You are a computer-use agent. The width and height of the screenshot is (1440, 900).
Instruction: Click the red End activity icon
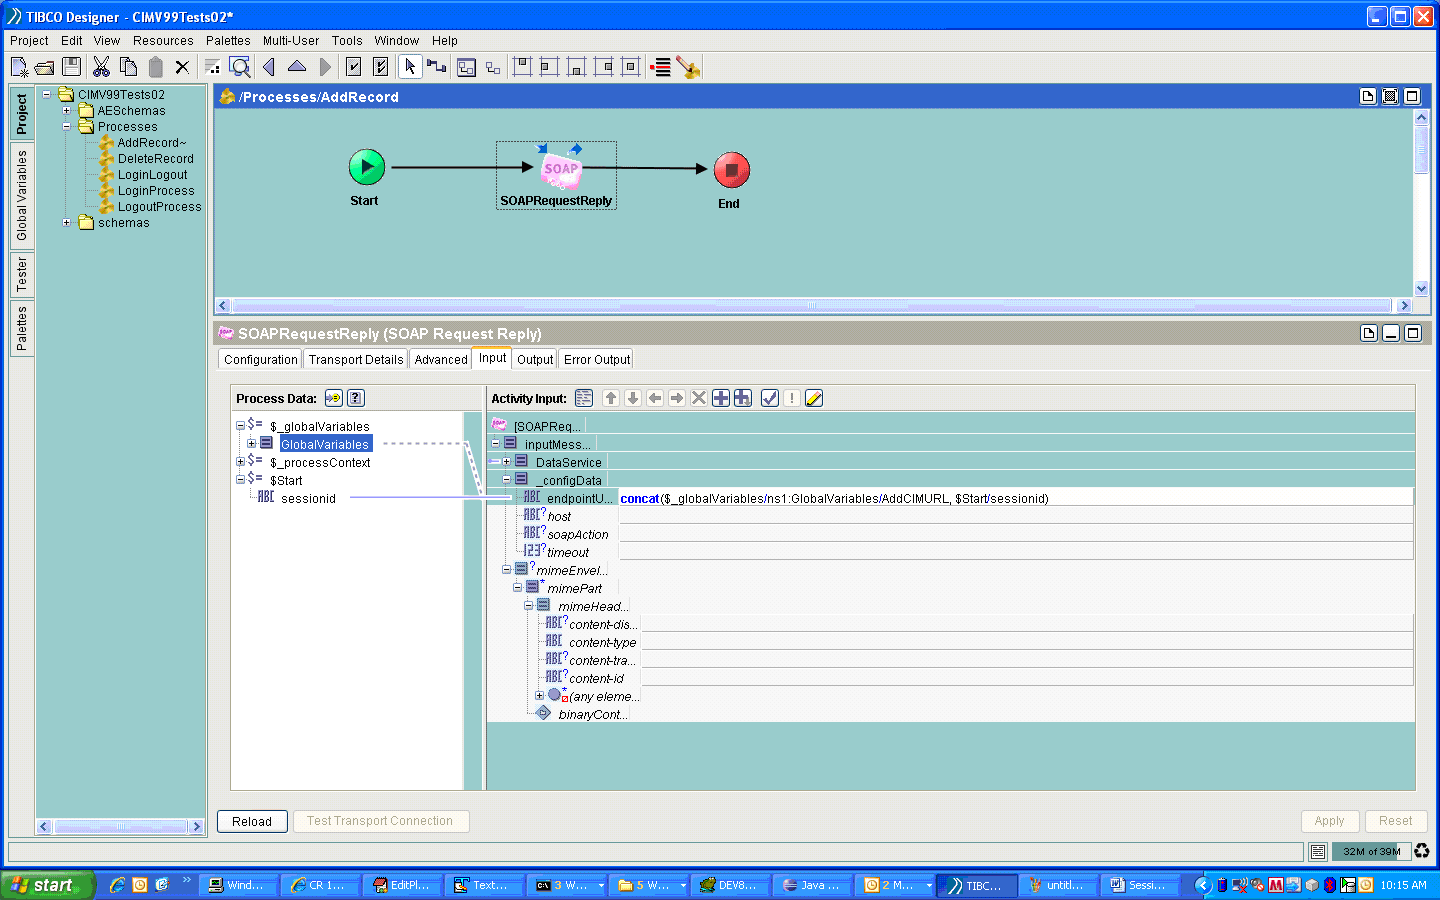point(731,170)
